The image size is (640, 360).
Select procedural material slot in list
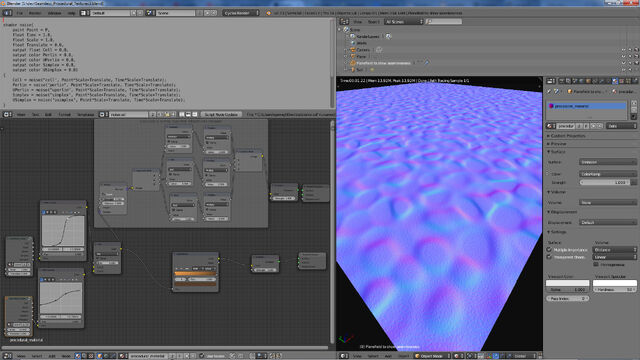pyautogui.click(x=586, y=106)
